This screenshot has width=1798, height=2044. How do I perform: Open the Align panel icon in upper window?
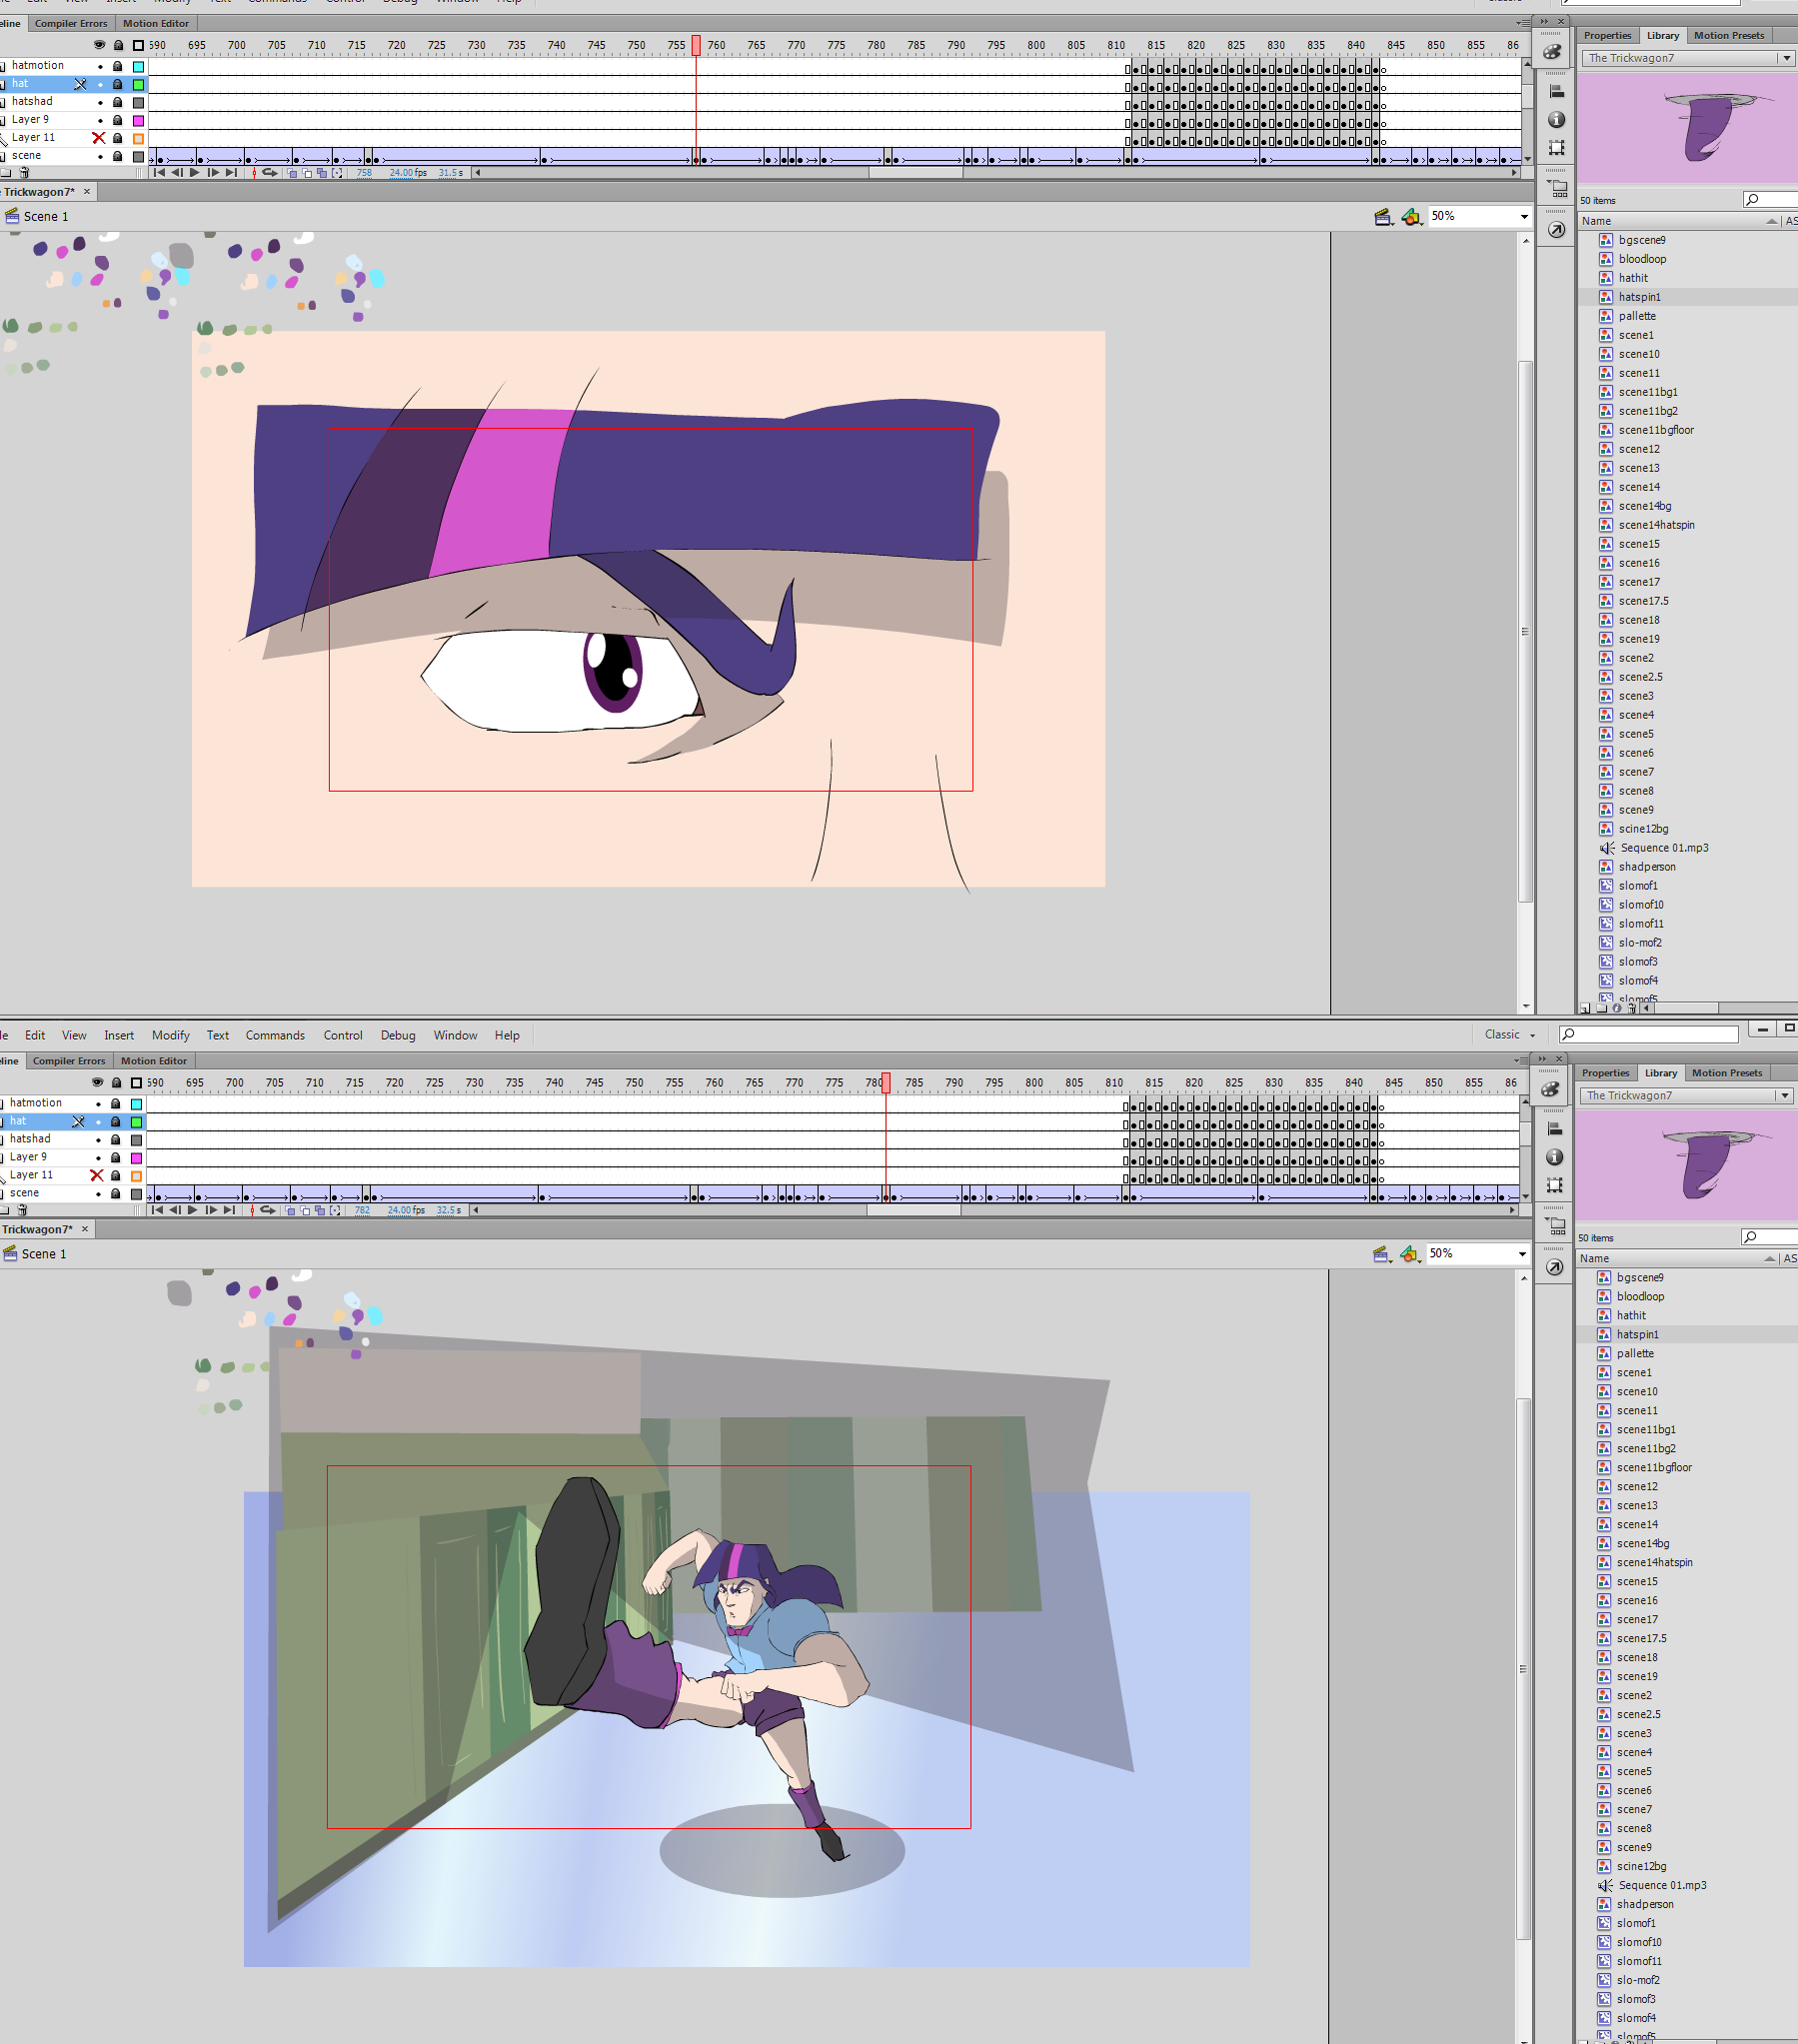click(1556, 91)
